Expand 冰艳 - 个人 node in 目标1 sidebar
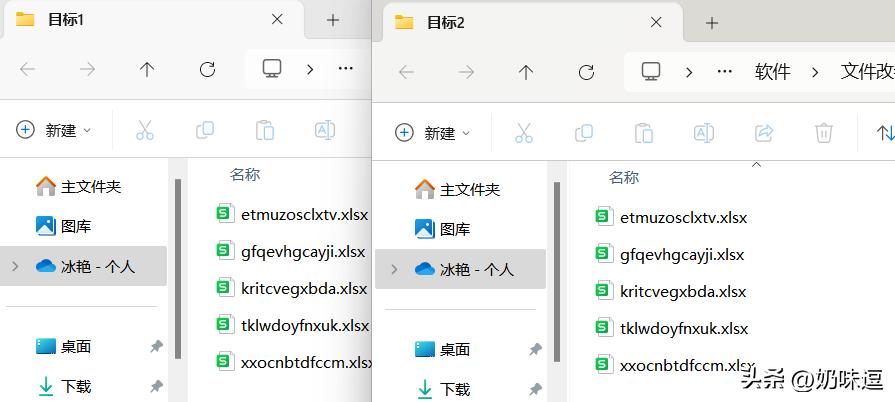The width and height of the screenshot is (895, 402). [x=15, y=266]
